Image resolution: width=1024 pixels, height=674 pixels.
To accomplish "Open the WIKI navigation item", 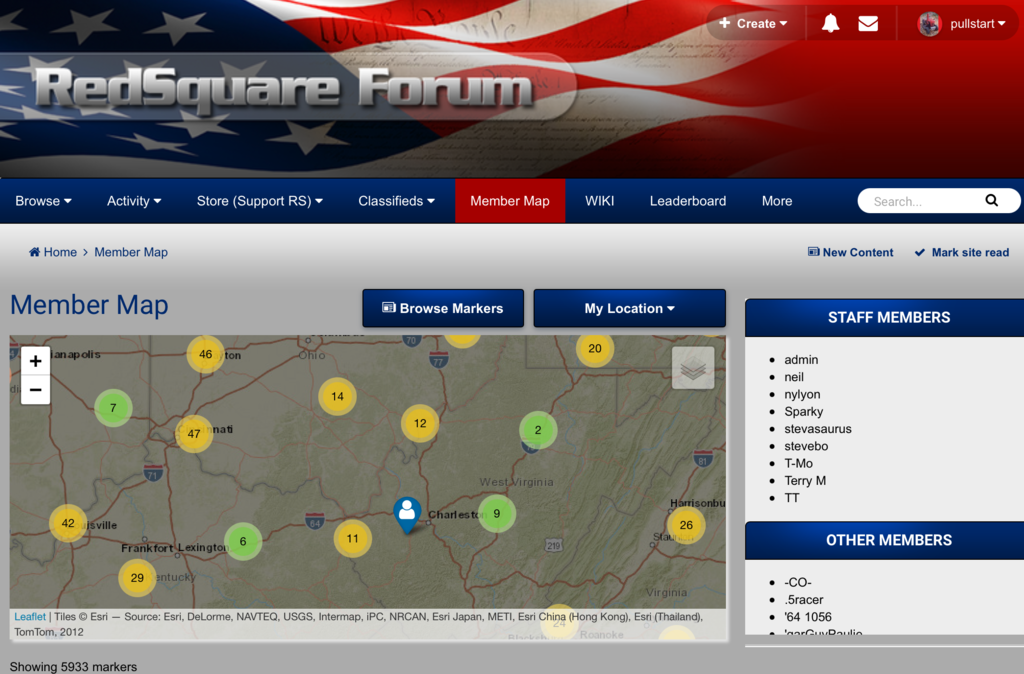I will point(599,201).
